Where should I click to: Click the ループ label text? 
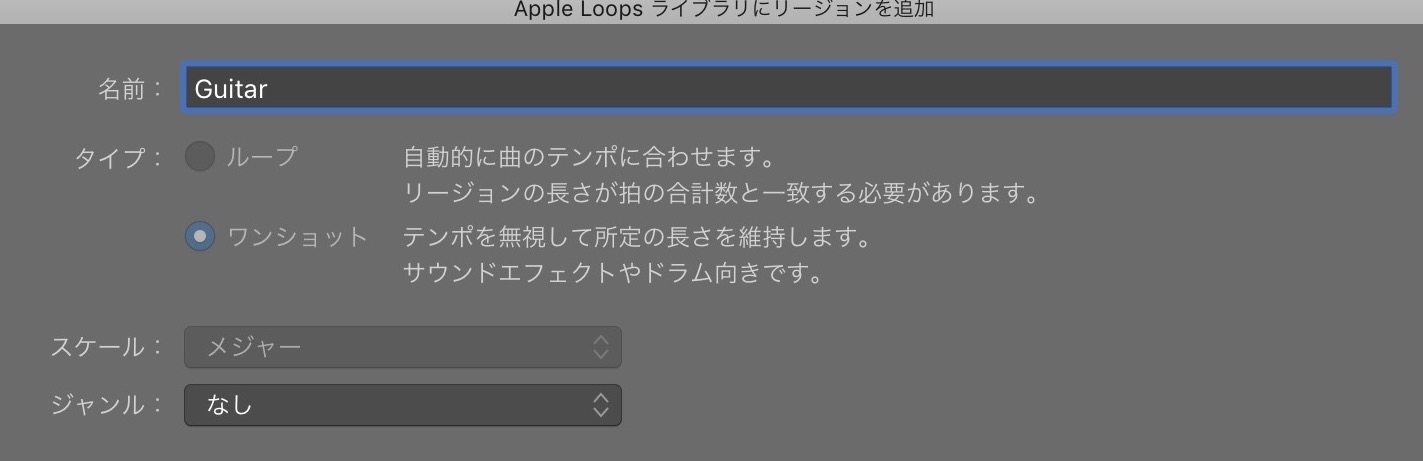coord(263,157)
